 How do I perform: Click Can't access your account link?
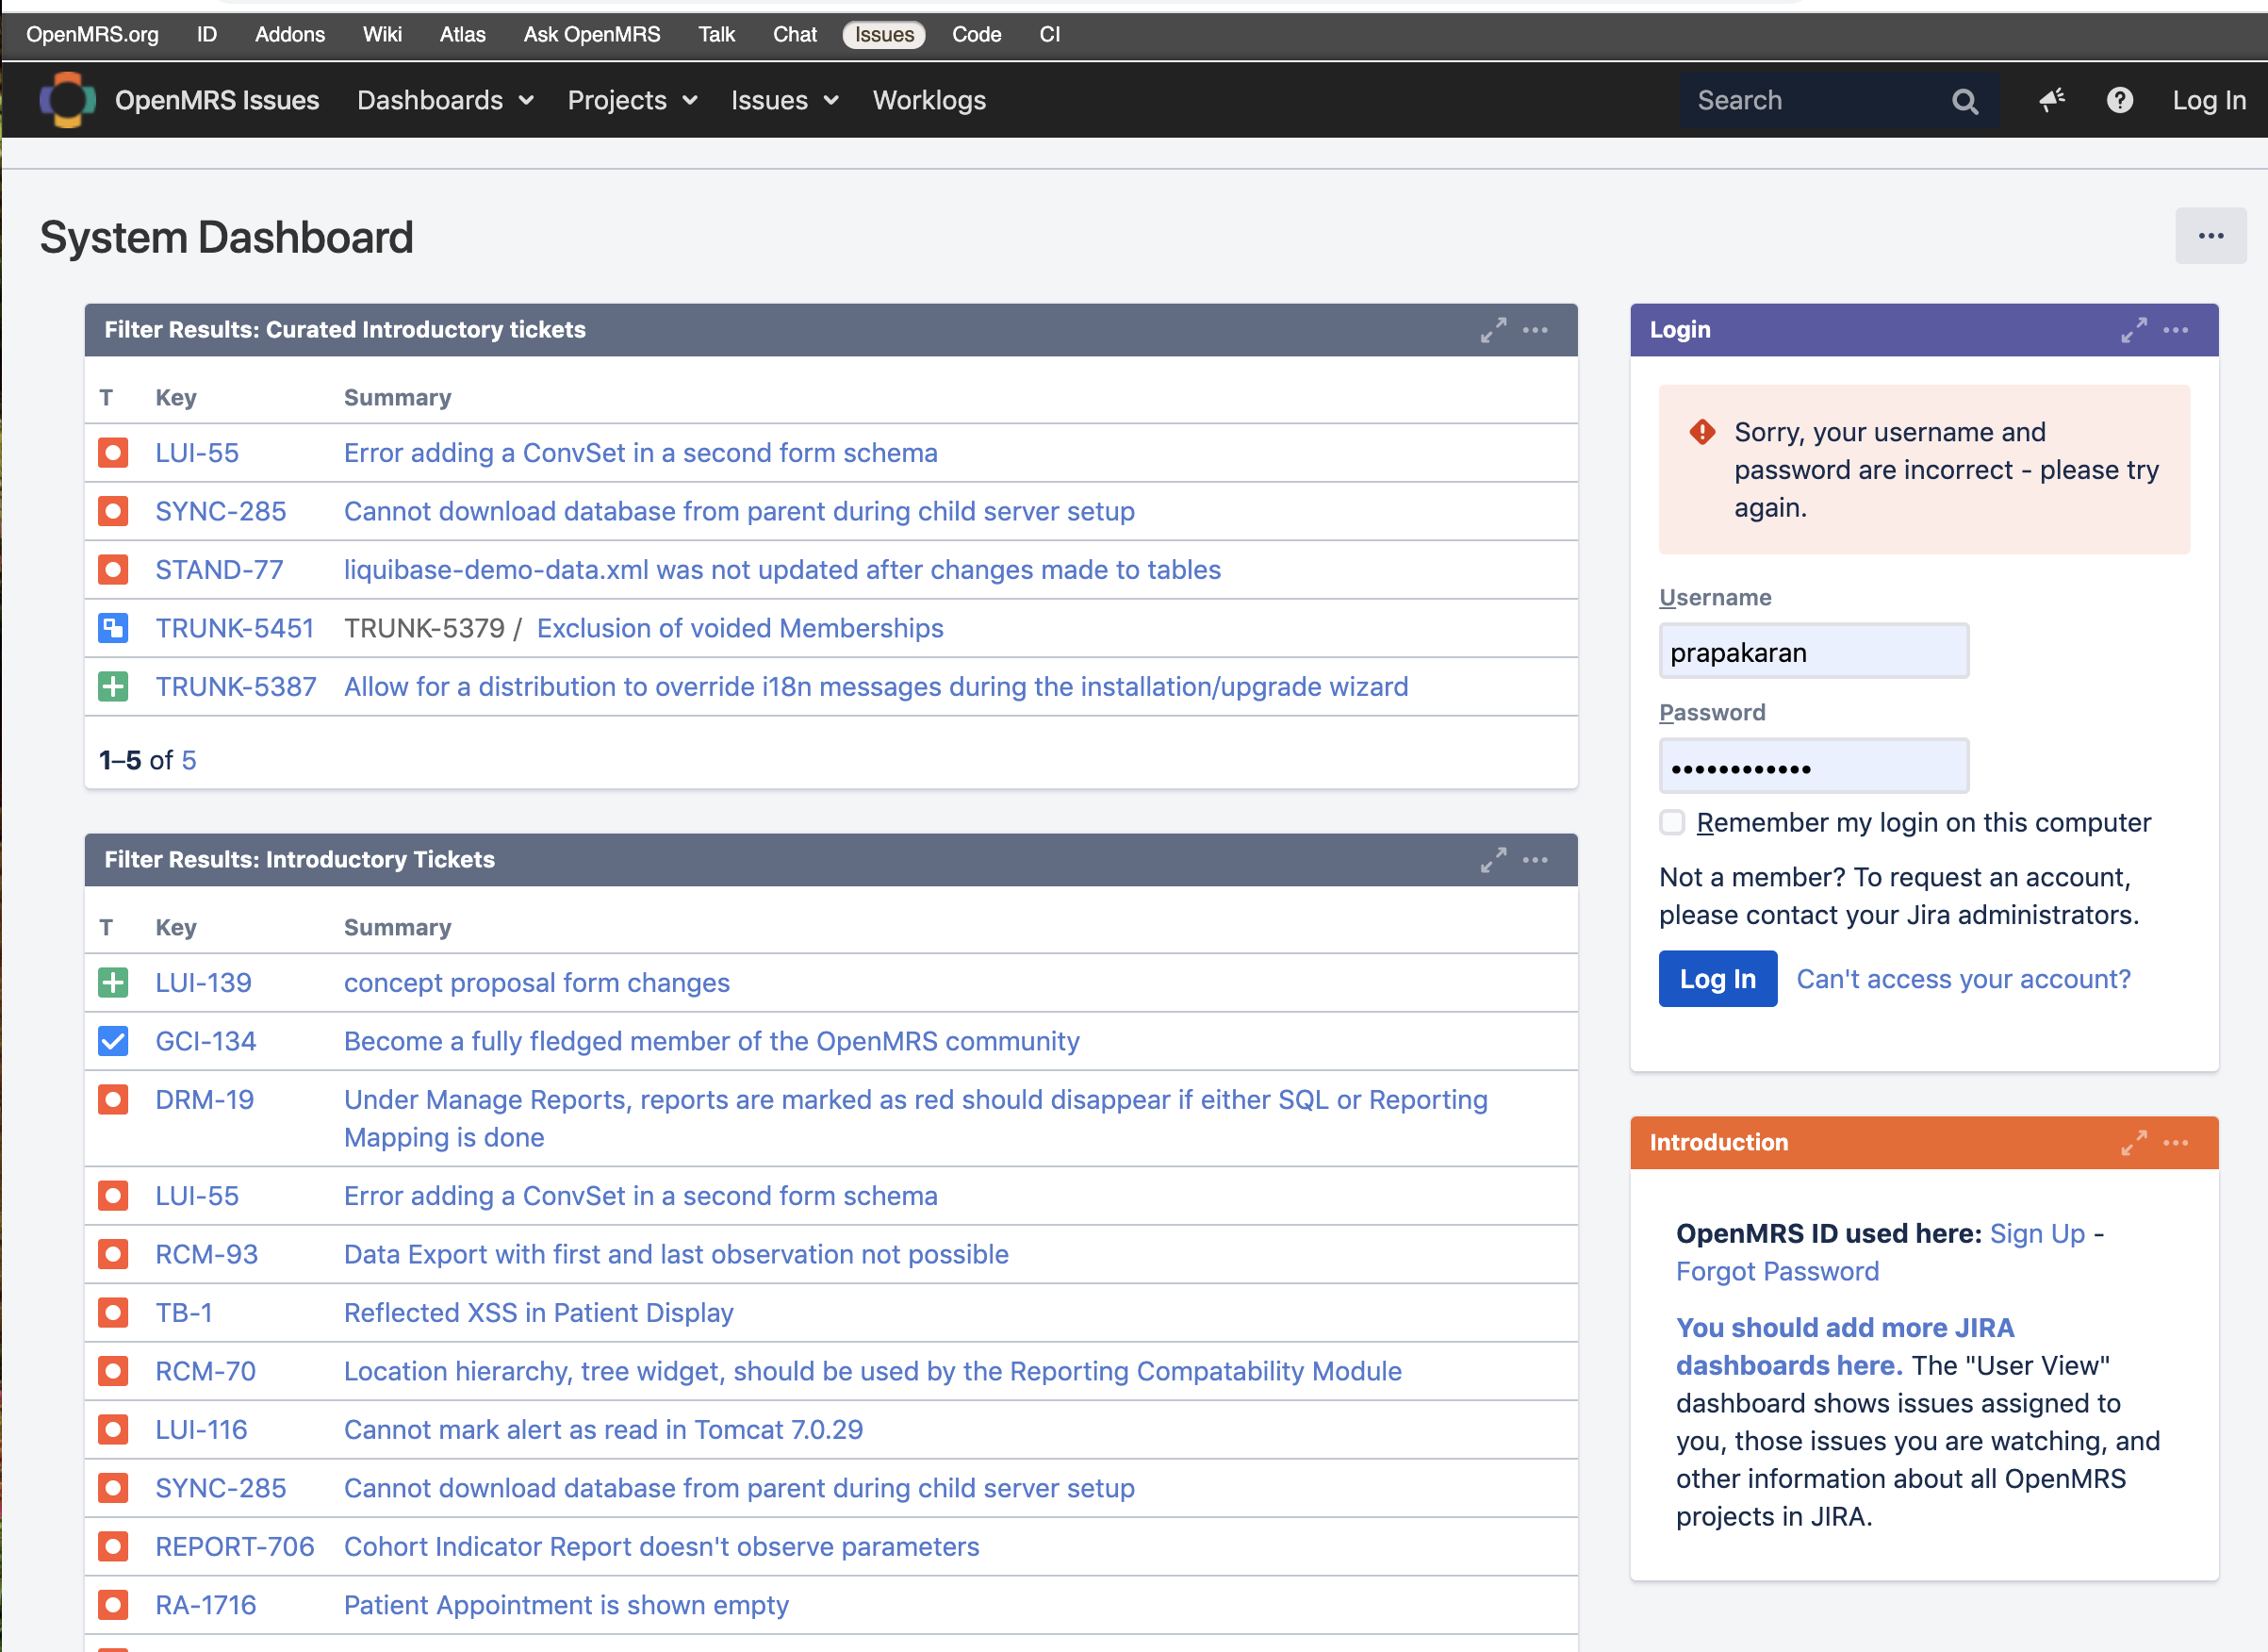[x=1963, y=979]
